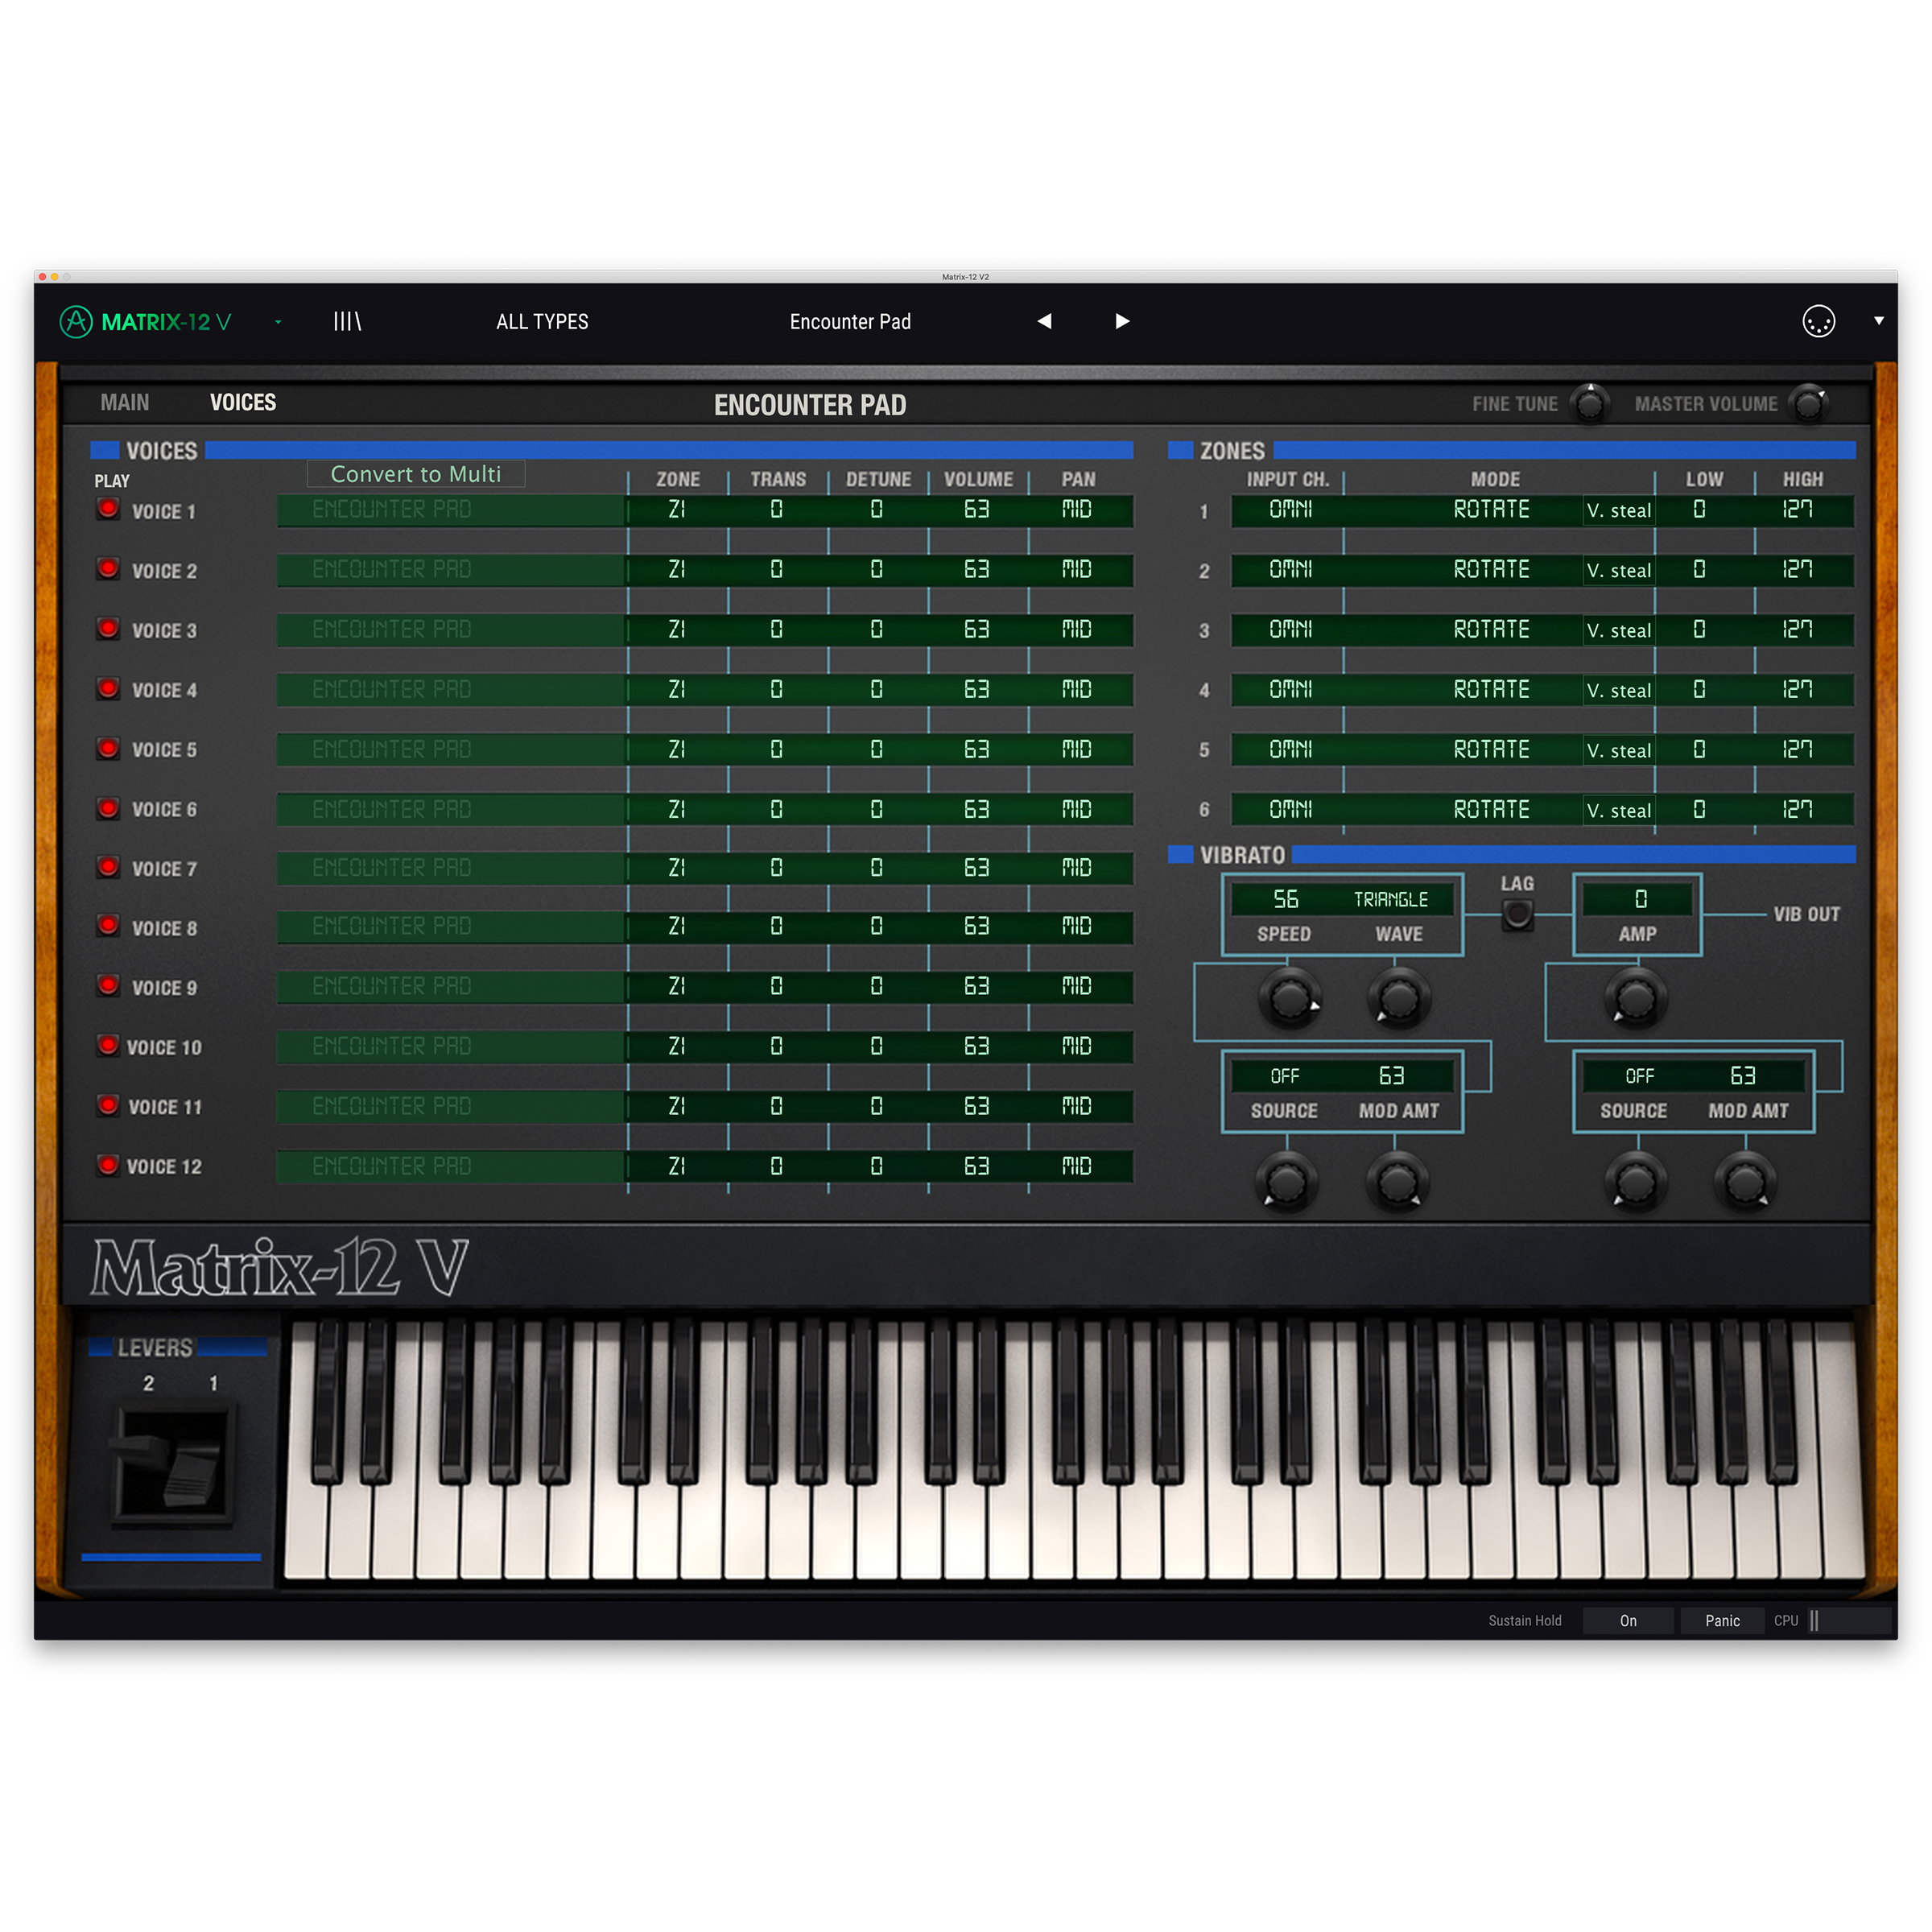Toggle the vibrato LAG button

pos(1517,913)
